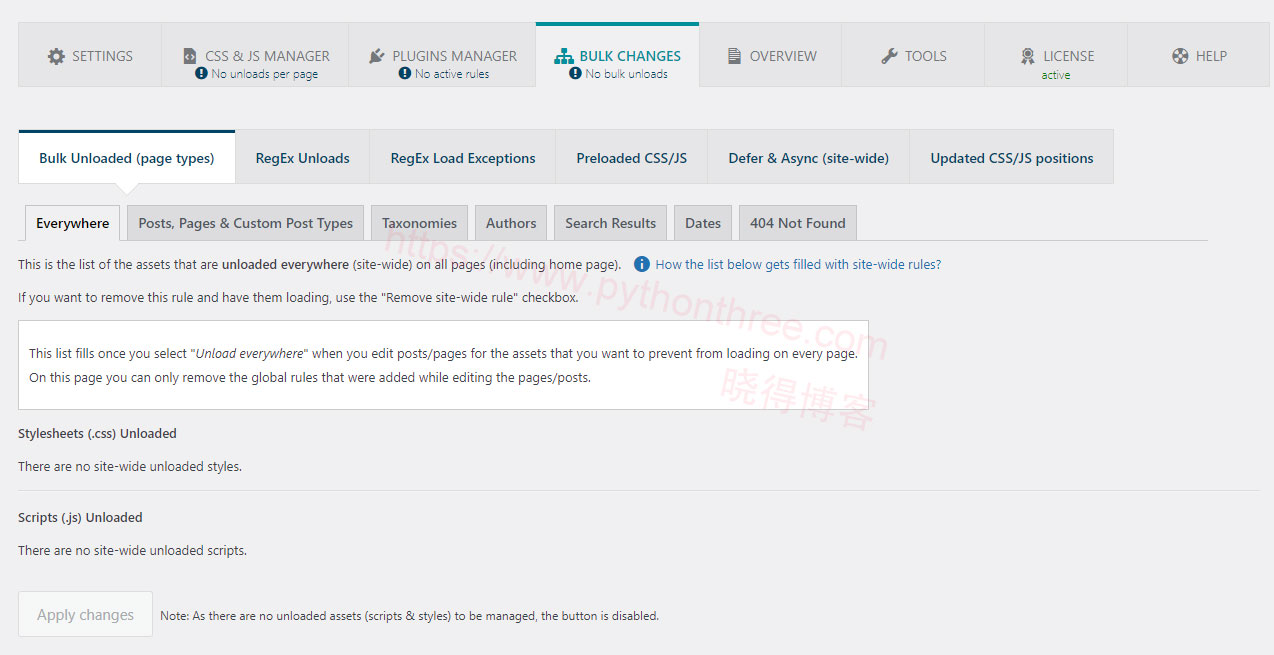1274x655 pixels.
Task: Click the plug icon on Plugins Manager
Action: (x=377, y=56)
